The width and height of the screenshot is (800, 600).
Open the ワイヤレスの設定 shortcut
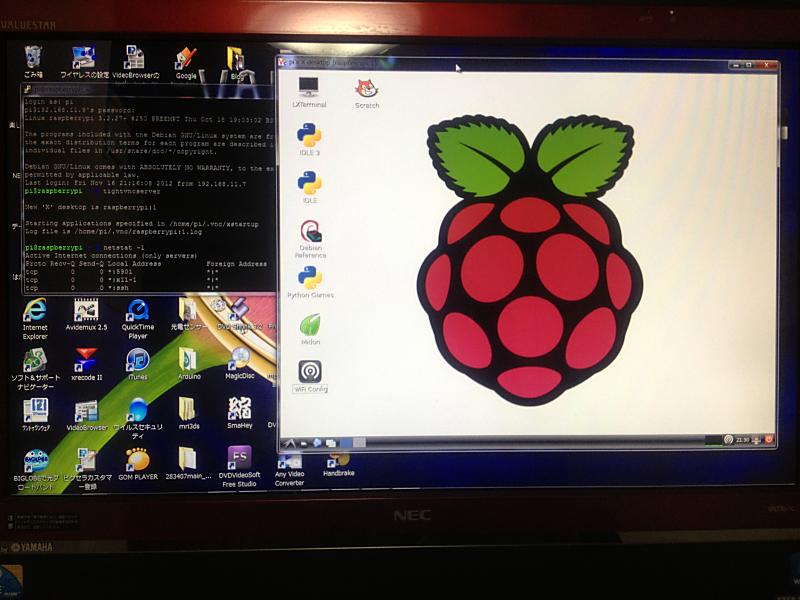click(x=84, y=62)
